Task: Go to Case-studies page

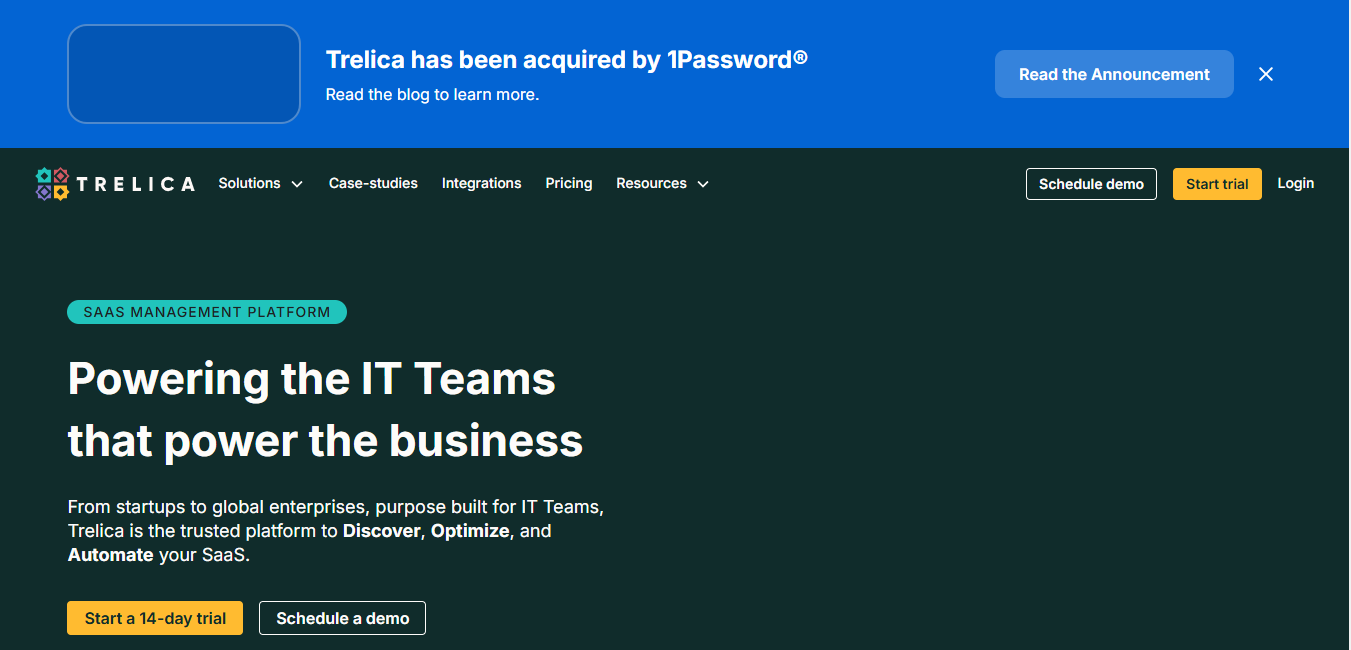Action: tap(373, 184)
